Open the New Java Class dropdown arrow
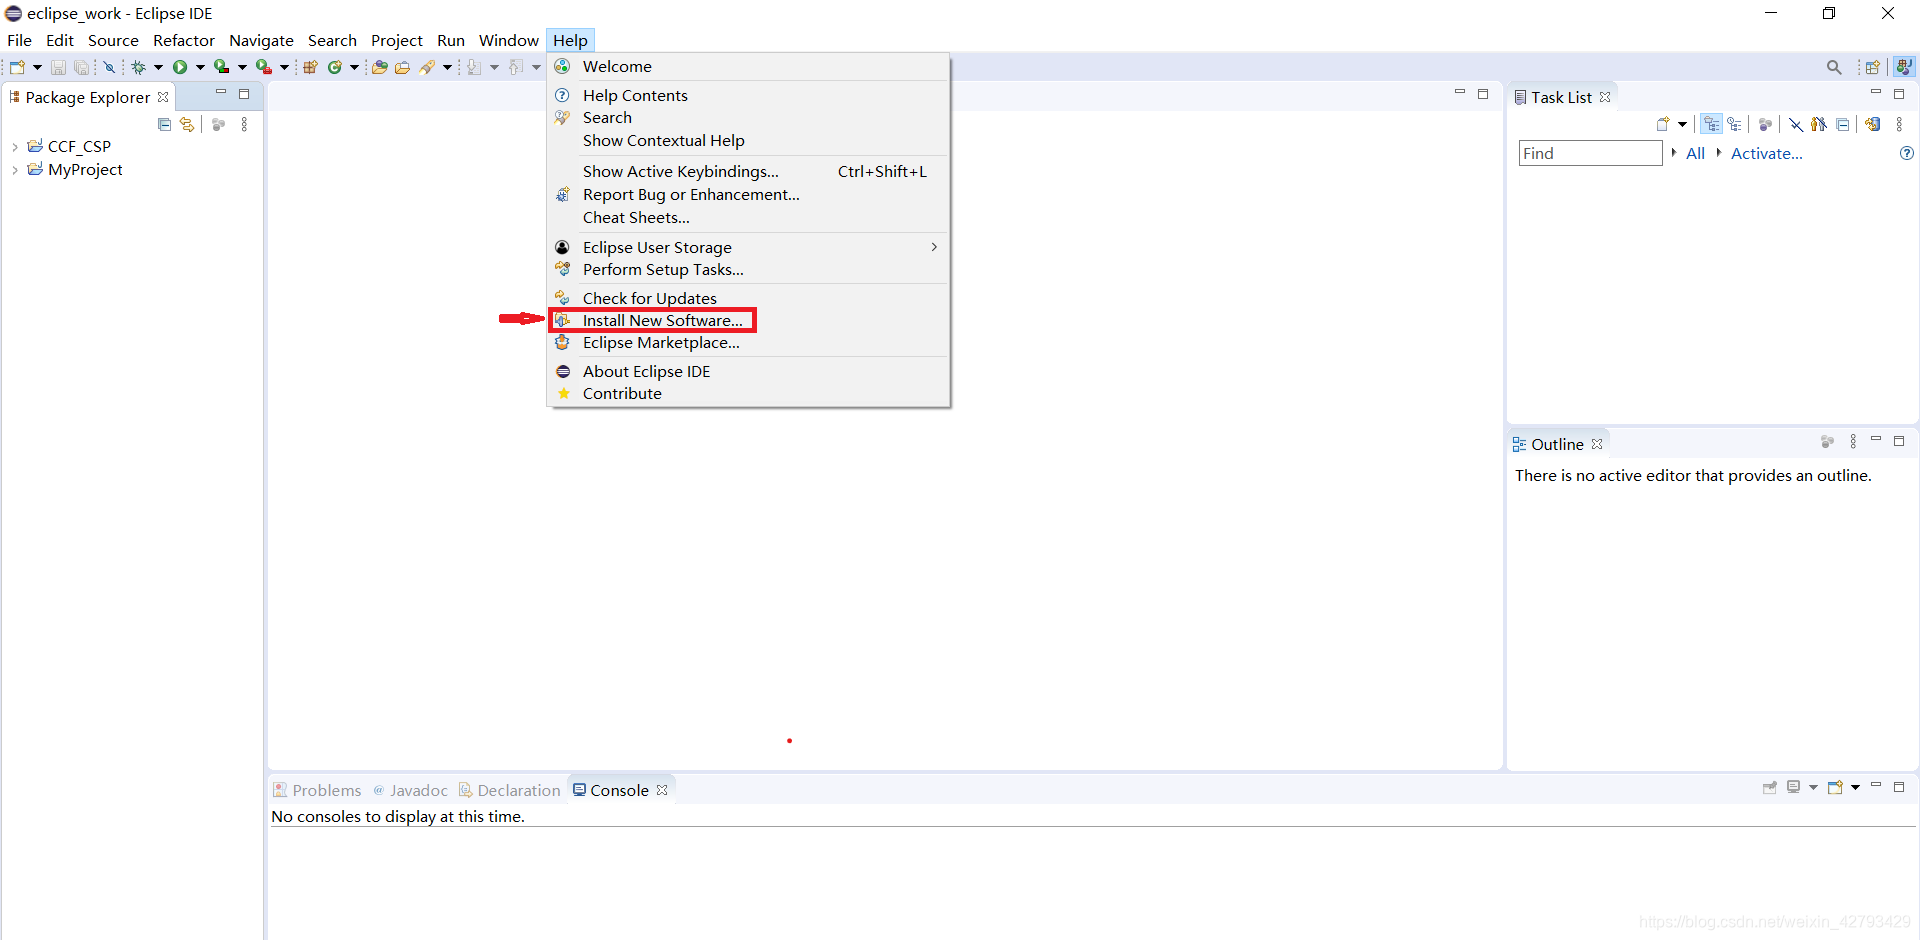Viewport: 1920px width, 940px height. [354, 68]
